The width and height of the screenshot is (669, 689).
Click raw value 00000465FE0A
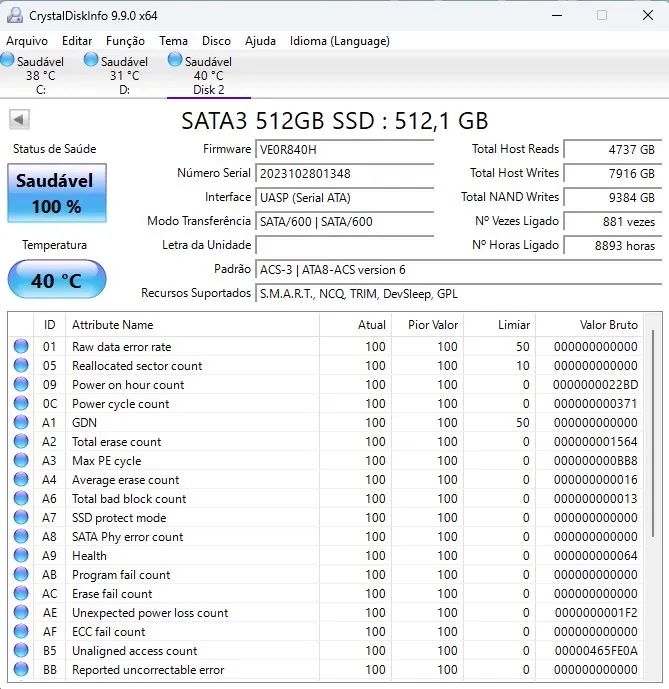(596, 650)
